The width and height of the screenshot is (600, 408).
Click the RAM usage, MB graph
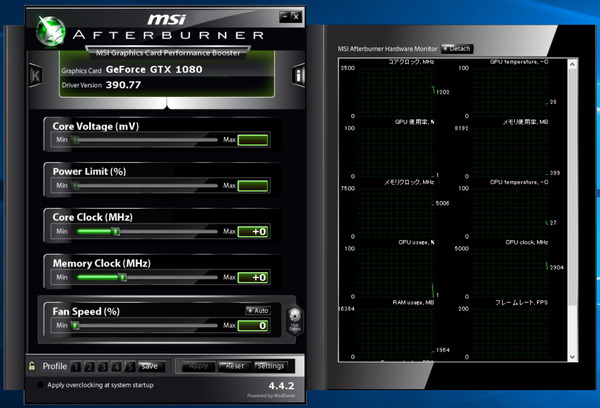coord(396,332)
